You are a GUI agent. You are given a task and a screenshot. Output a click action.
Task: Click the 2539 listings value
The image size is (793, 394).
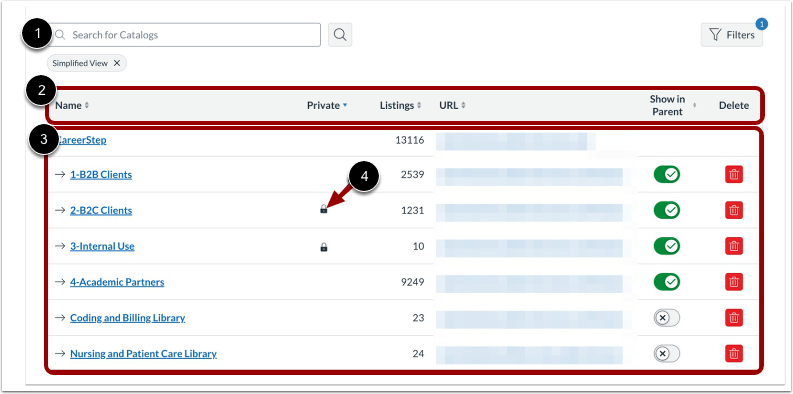coord(412,174)
